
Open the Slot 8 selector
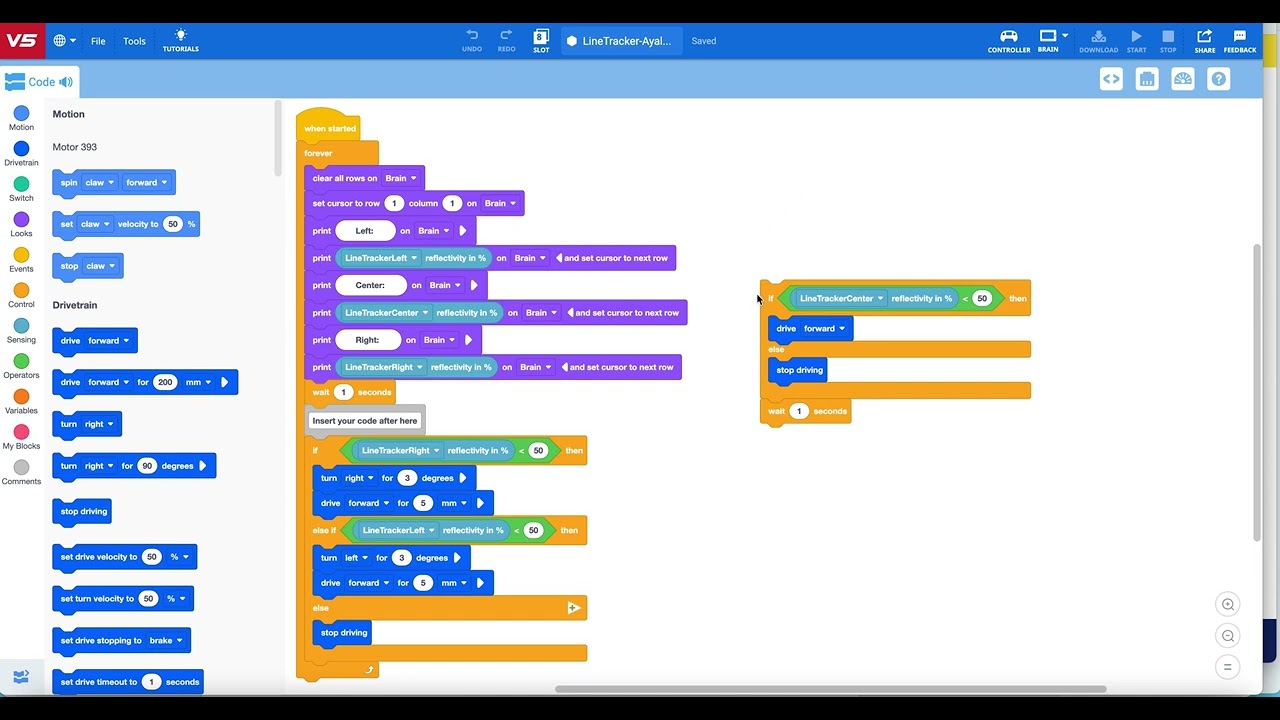[541, 40]
